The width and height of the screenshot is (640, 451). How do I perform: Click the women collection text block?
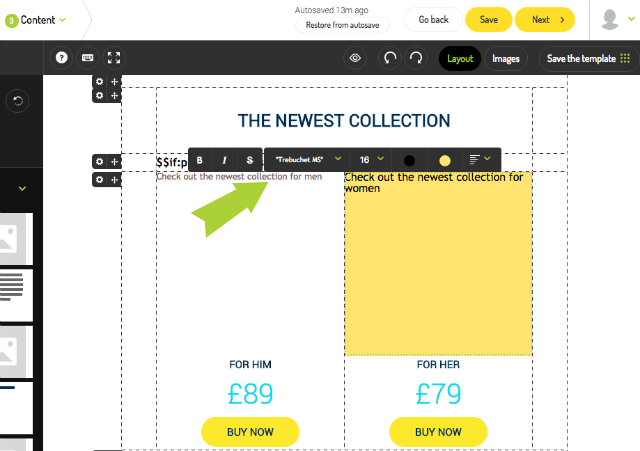pyautogui.click(x=438, y=264)
